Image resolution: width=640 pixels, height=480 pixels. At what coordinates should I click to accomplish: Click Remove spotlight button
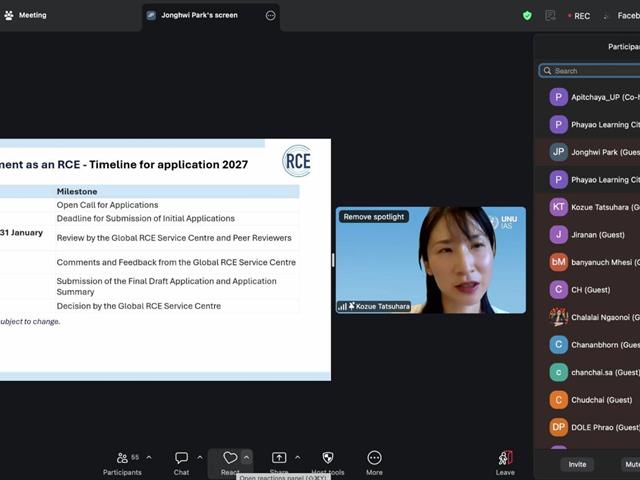[373, 217]
